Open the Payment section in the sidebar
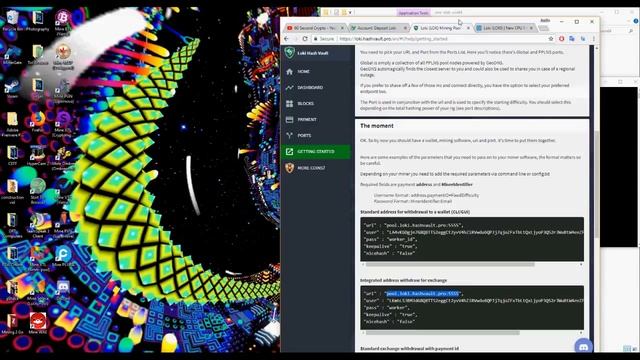Screen dimensions: 640x360 [316, 119]
